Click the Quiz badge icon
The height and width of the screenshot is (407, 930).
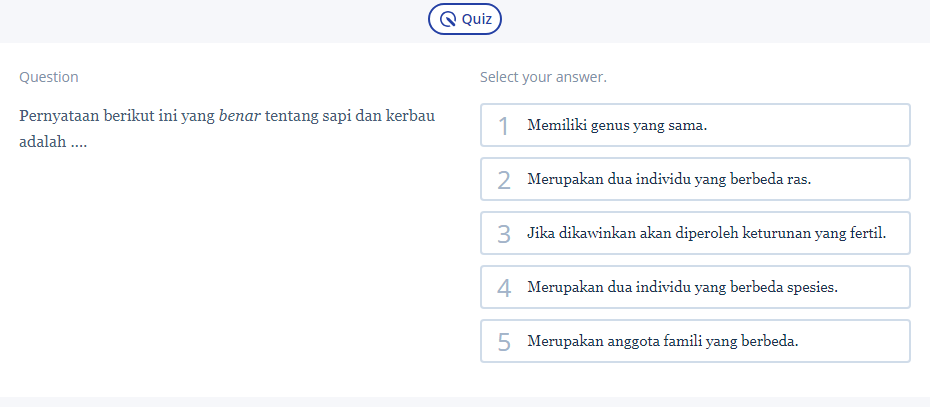[448, 20]
